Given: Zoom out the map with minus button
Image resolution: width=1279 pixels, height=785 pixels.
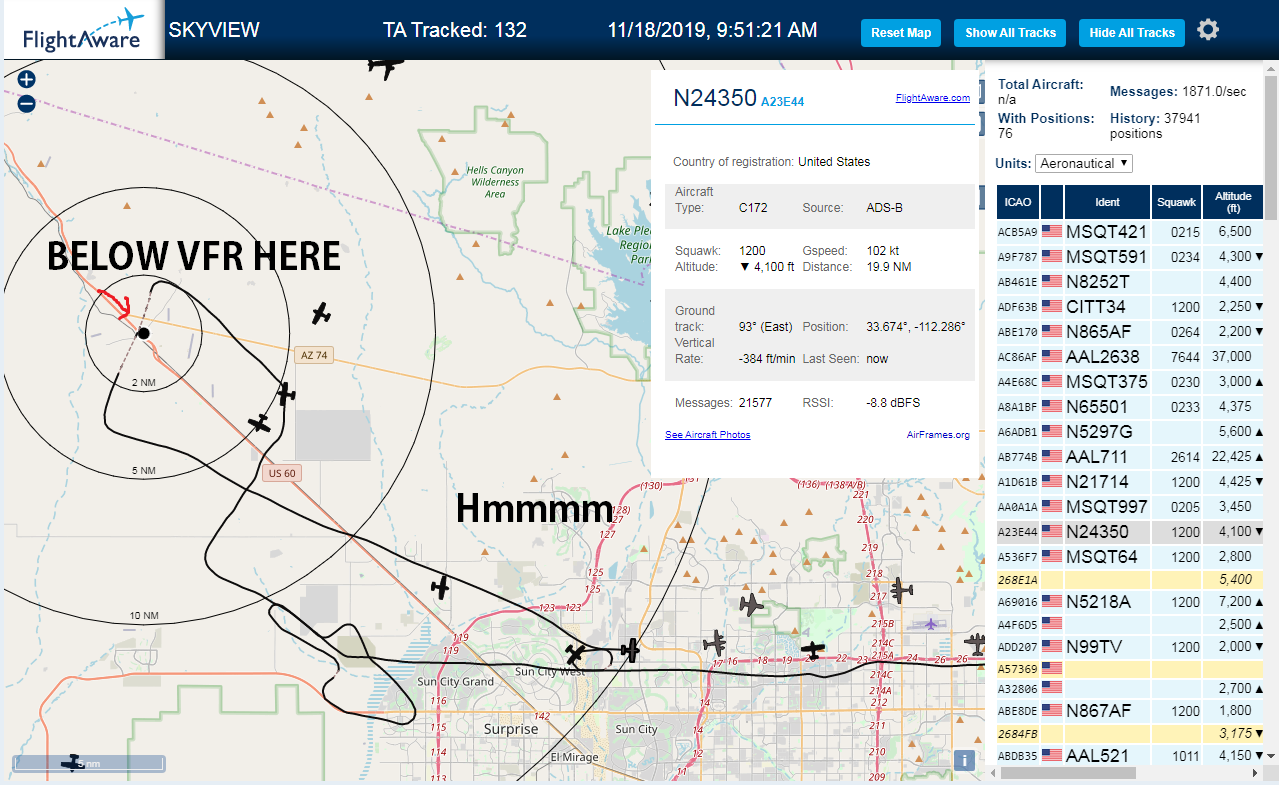Looking at the screenshot, I should [27, 103].
